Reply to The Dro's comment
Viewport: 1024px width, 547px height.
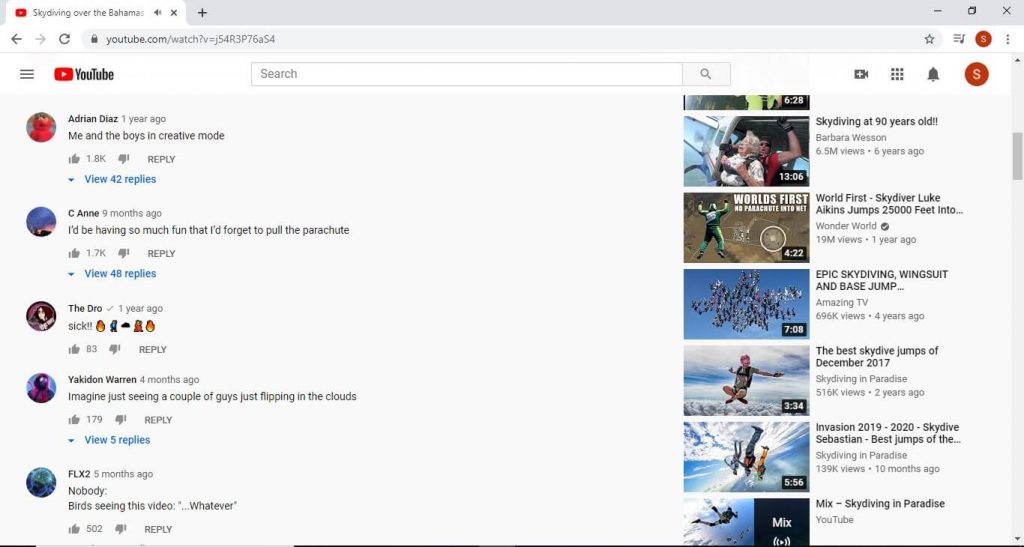(153, 350)
